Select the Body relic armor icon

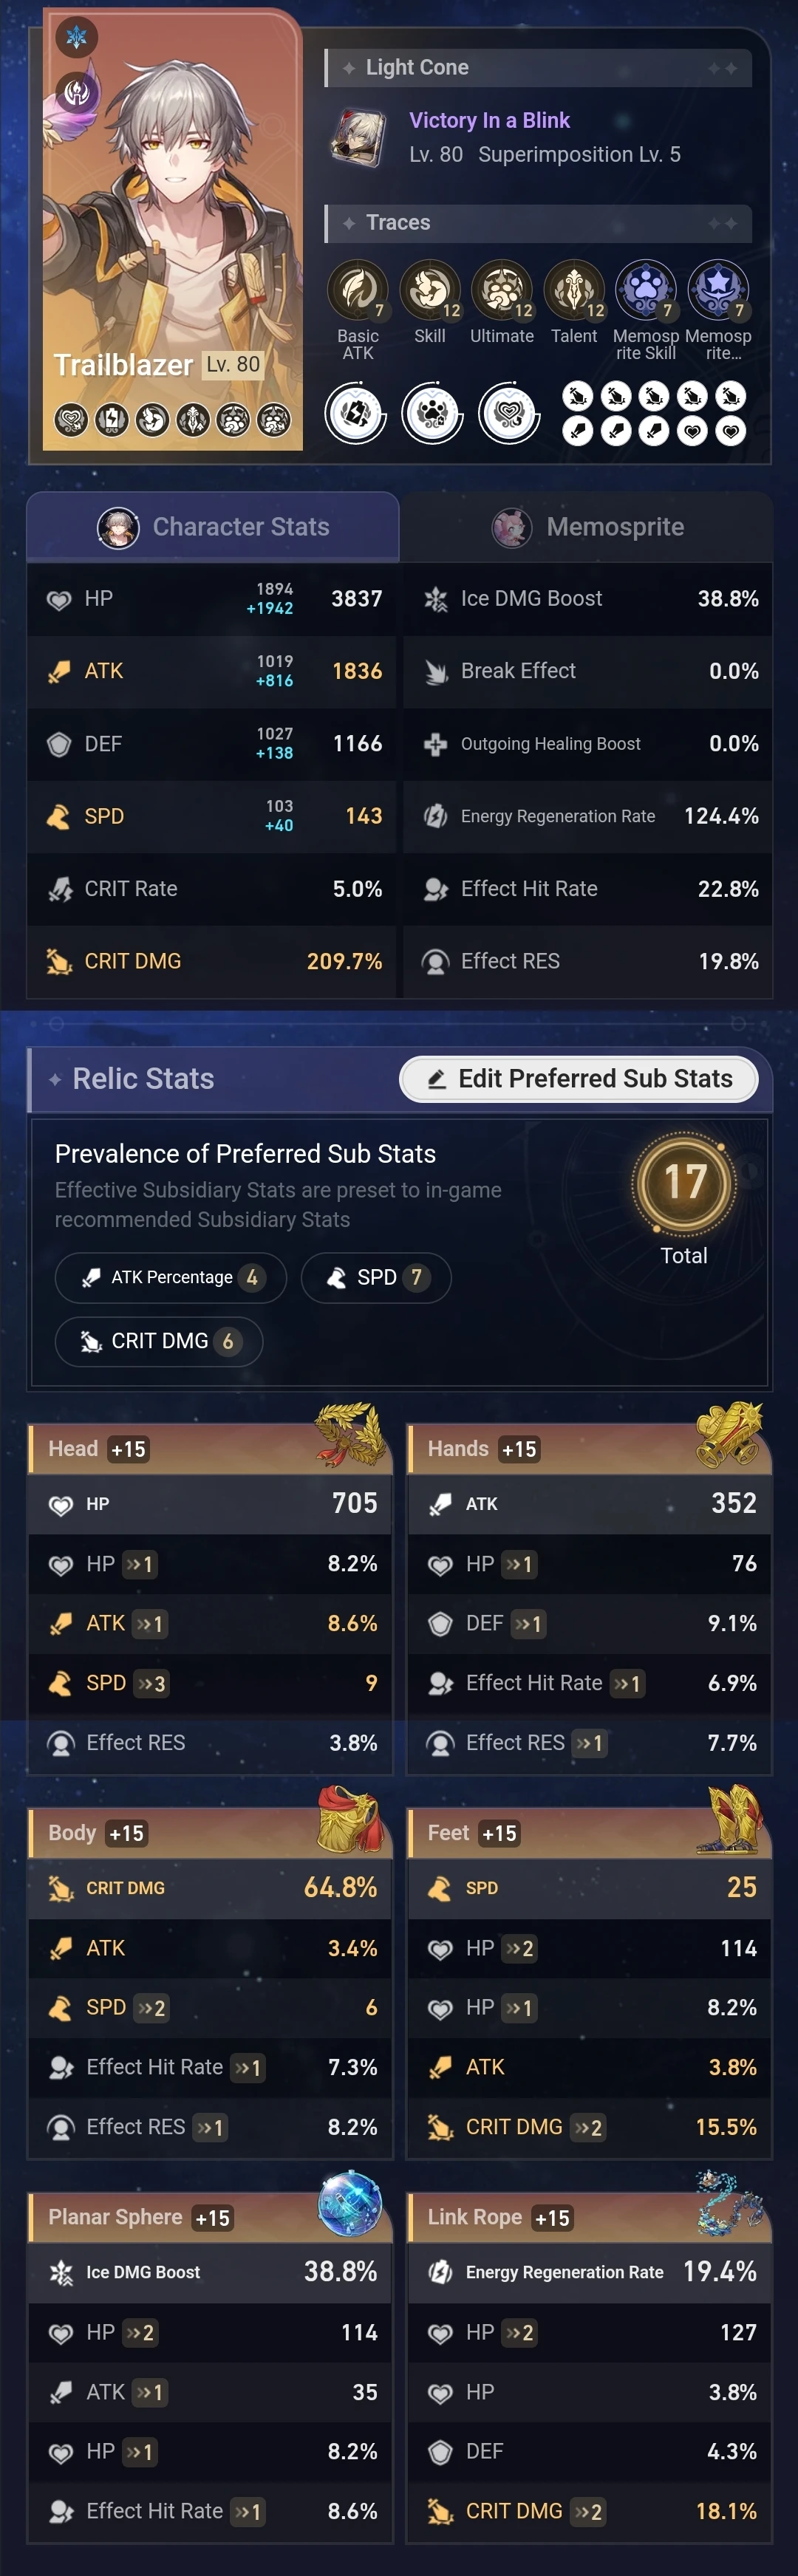[x=349, y=1819]
